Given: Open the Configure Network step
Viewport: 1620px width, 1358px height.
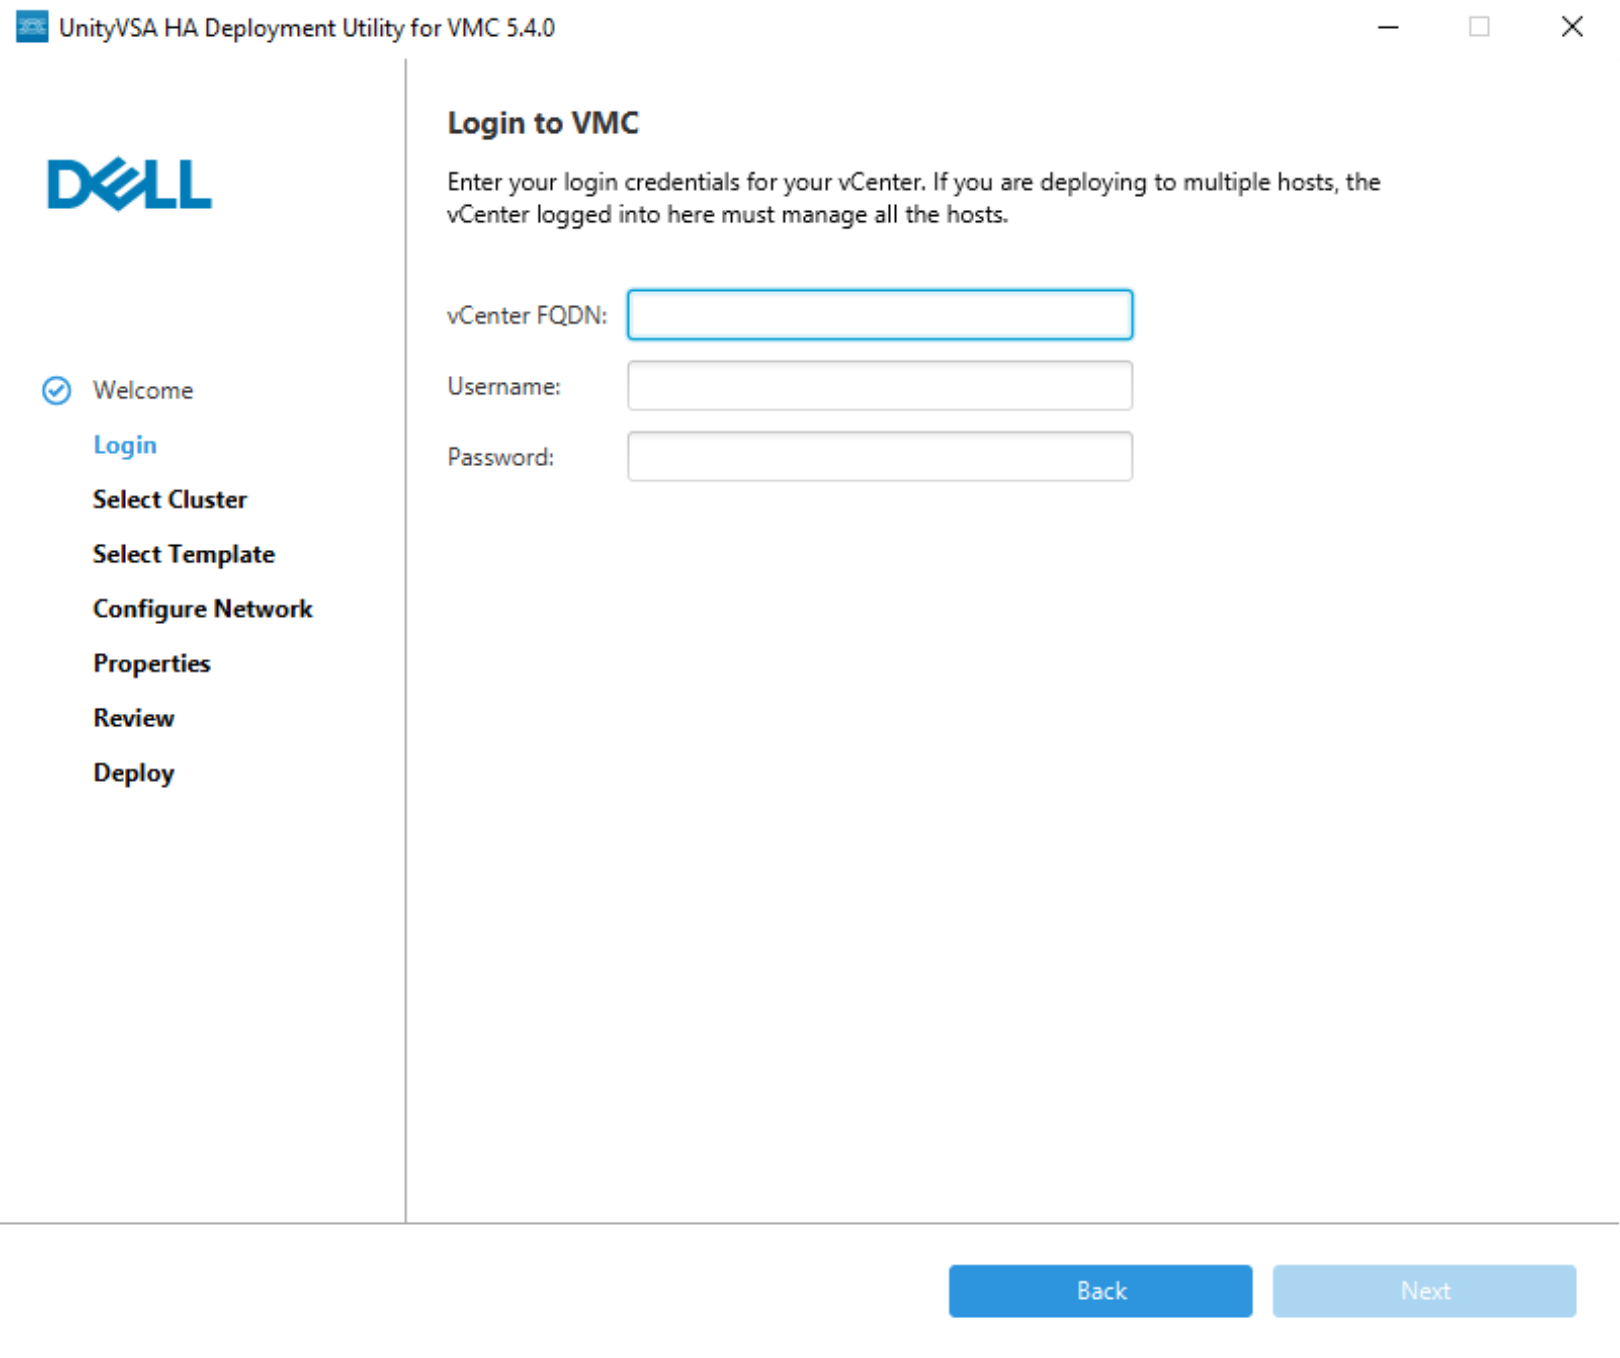Looking at the screenshot, I should [203, 609].
